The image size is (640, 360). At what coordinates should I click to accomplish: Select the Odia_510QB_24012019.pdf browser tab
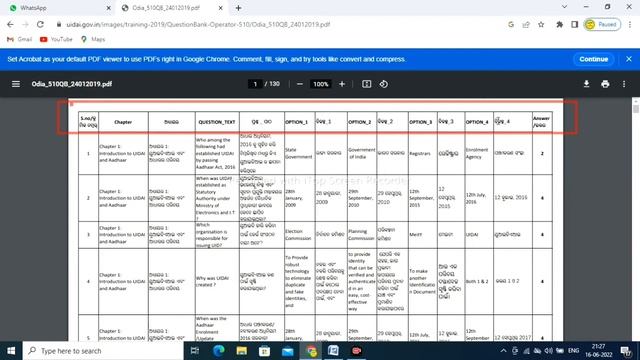coord(171,8)
